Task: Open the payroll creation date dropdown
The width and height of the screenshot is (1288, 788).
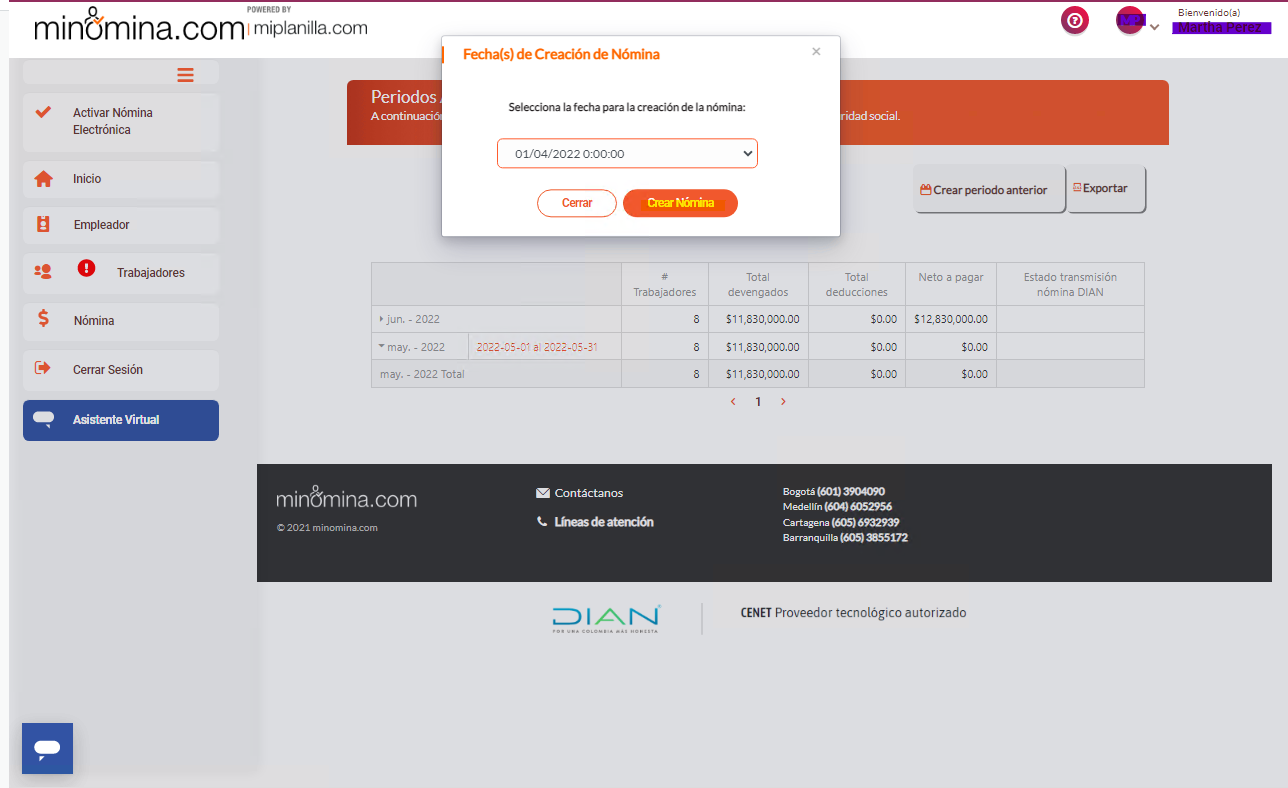Action: tap(627, 154)
